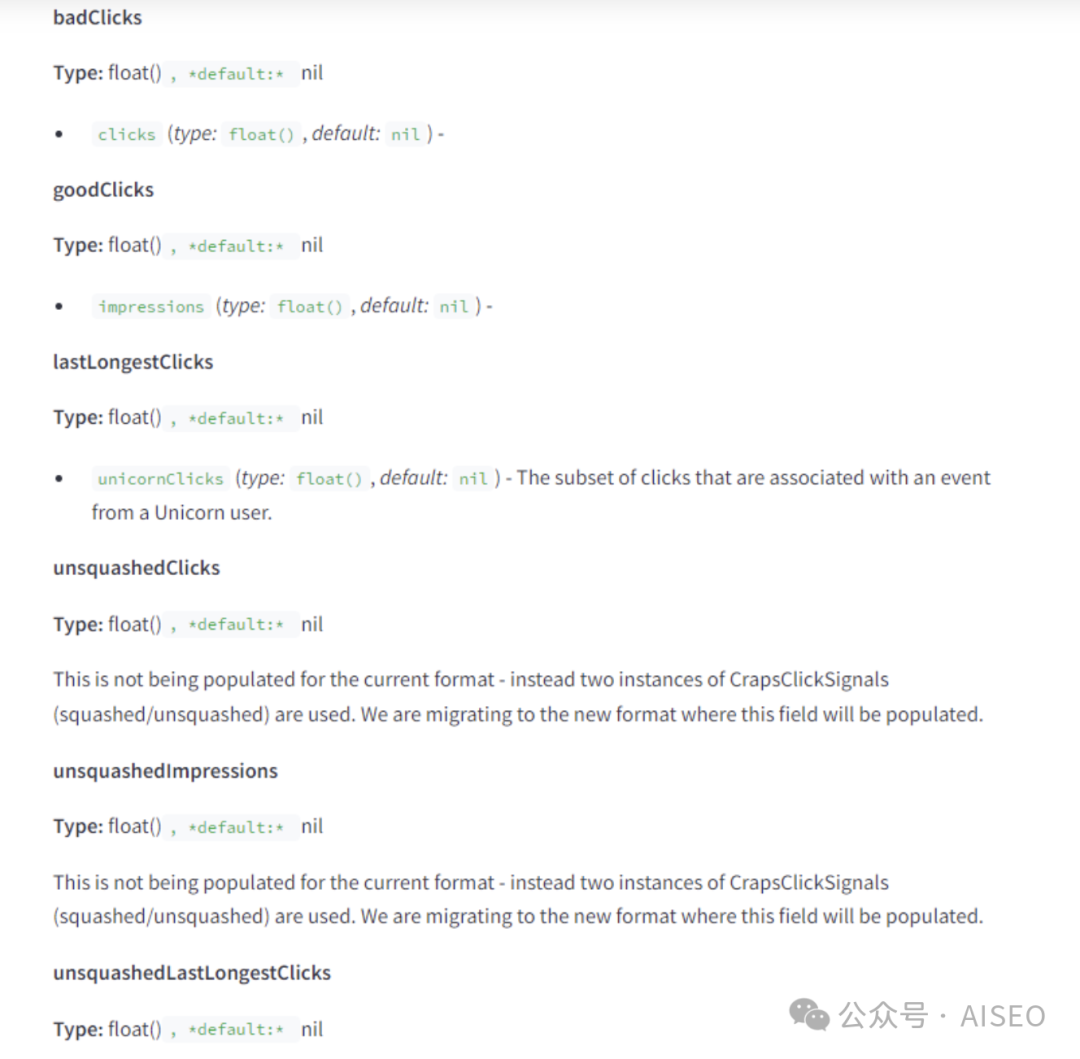Click the unicornClicks code label

click(x=160, y=479)
